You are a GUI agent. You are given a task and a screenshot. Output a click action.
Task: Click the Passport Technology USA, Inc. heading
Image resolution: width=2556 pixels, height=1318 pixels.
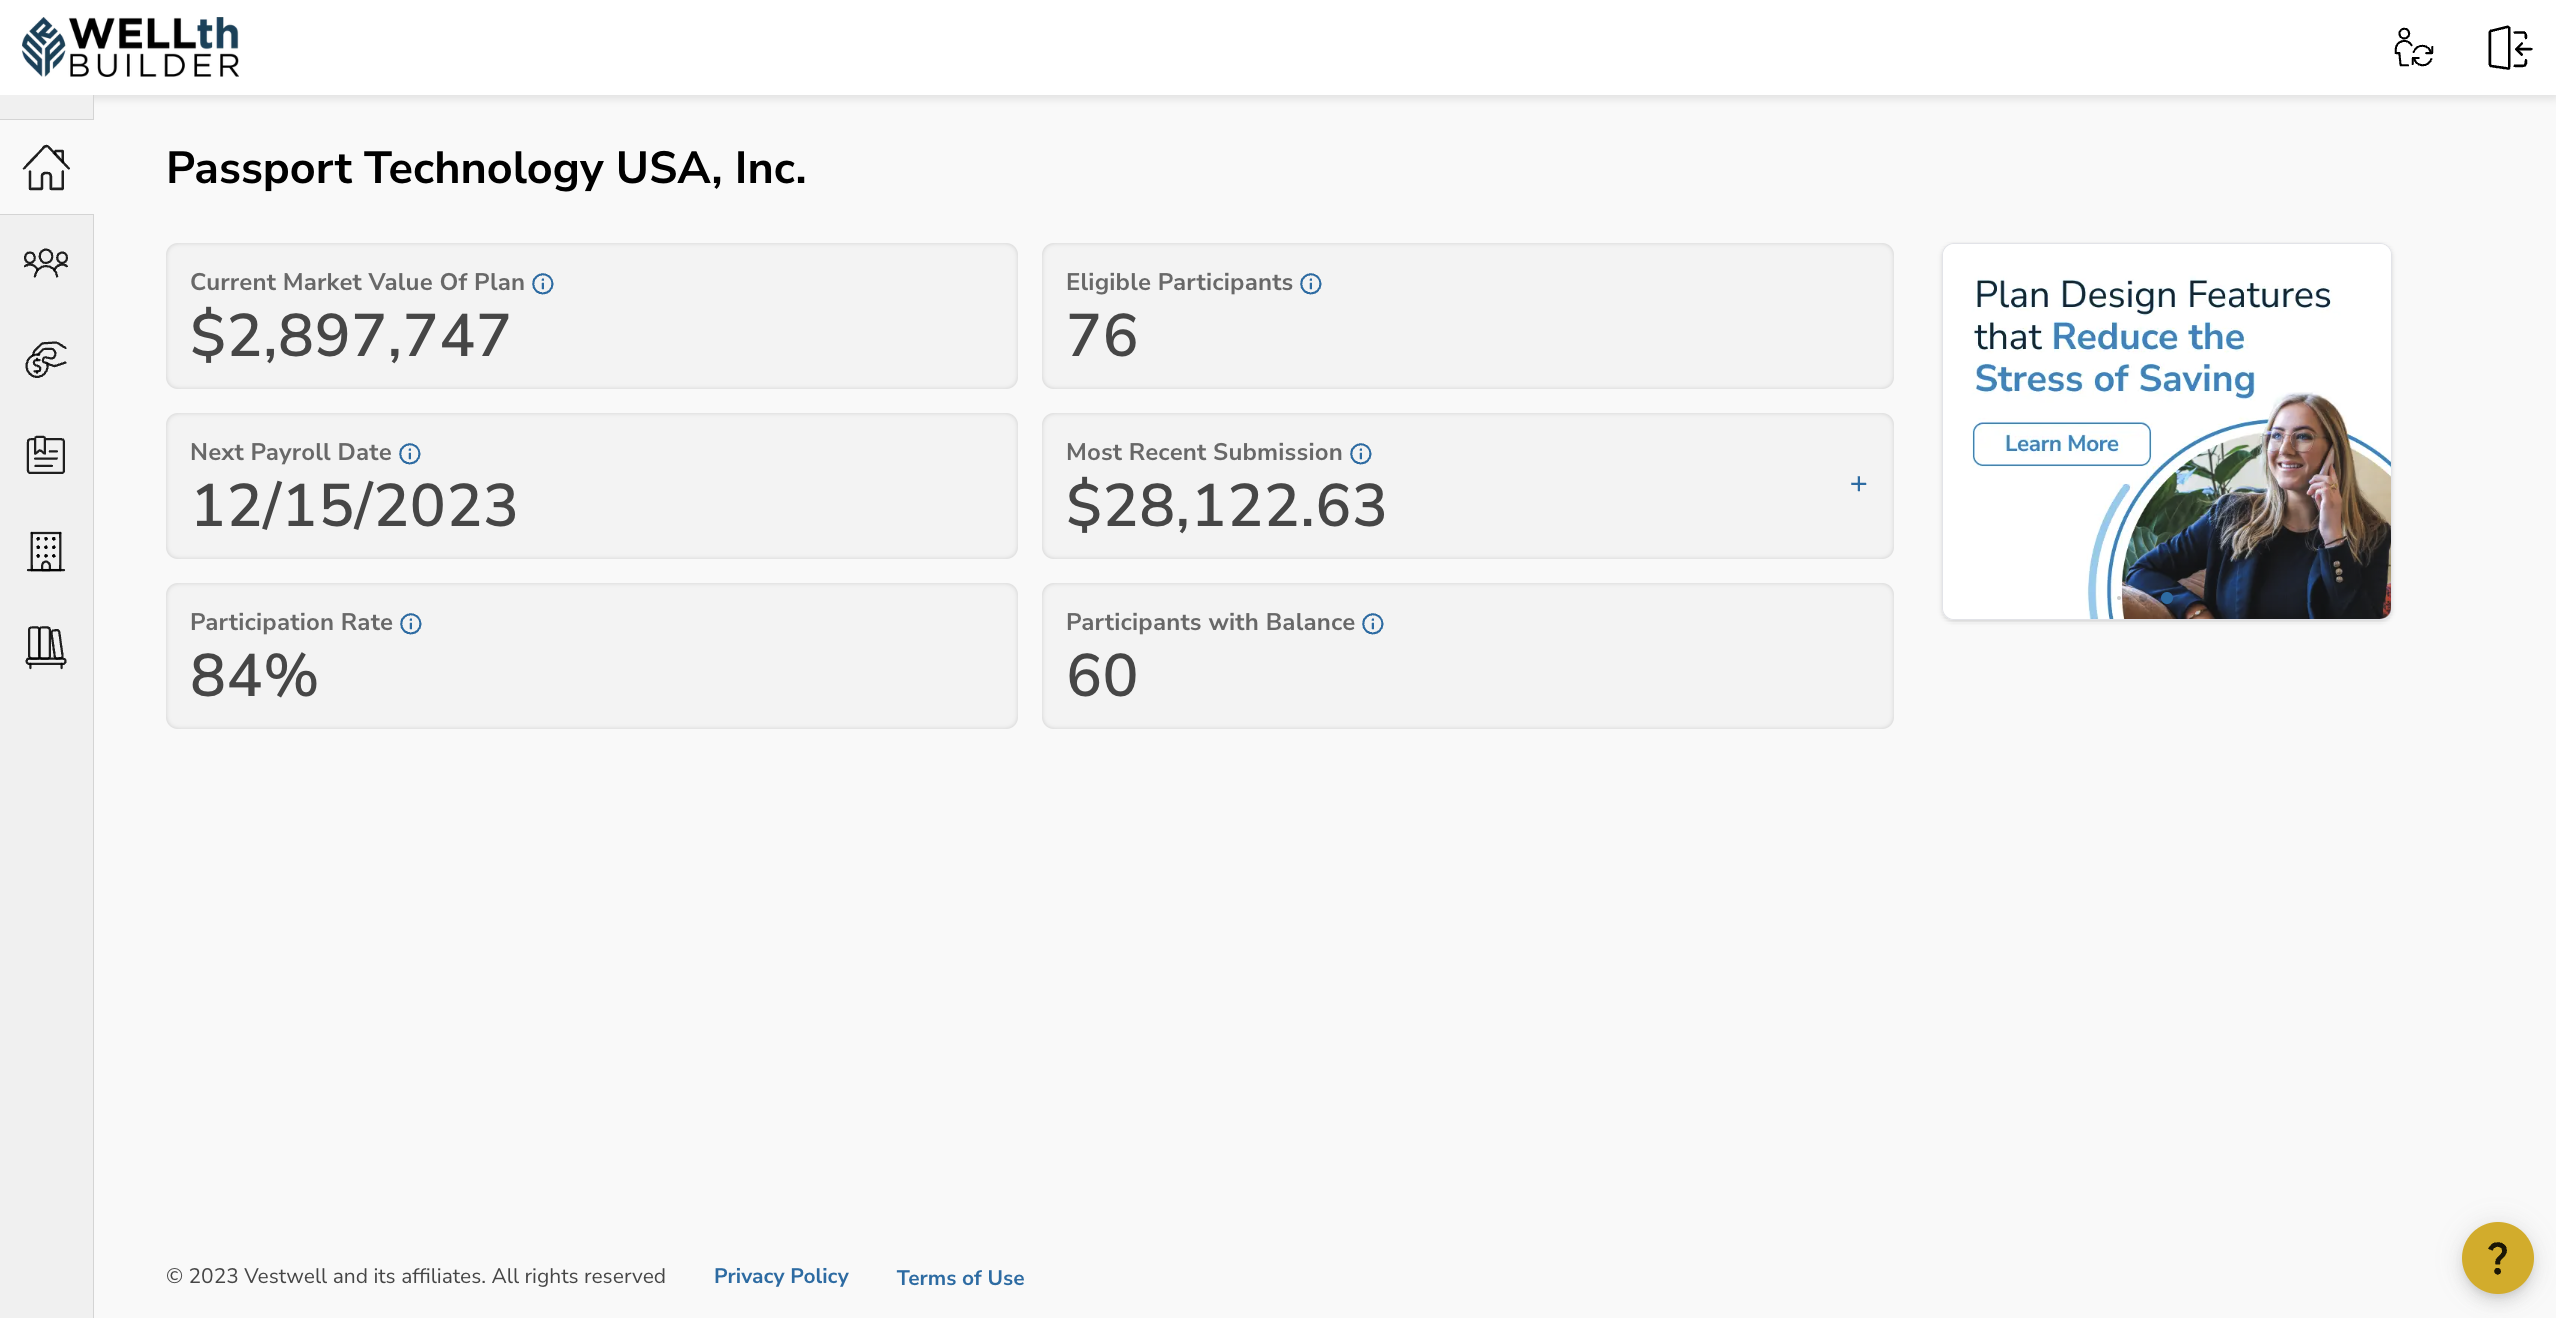(486, 168)
